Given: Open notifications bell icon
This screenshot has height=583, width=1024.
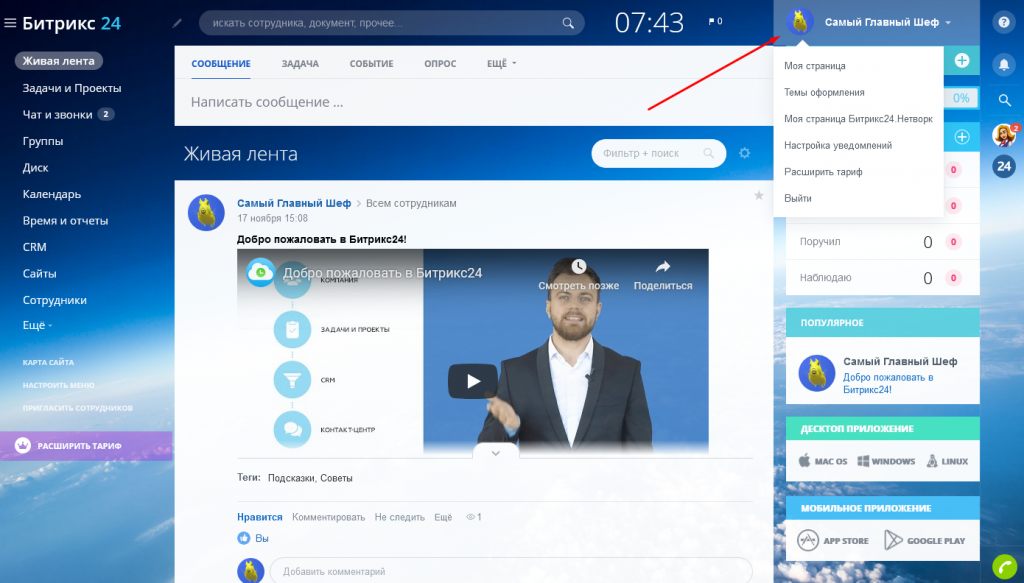Looking at the screenshot, I should click(1004, 64).
